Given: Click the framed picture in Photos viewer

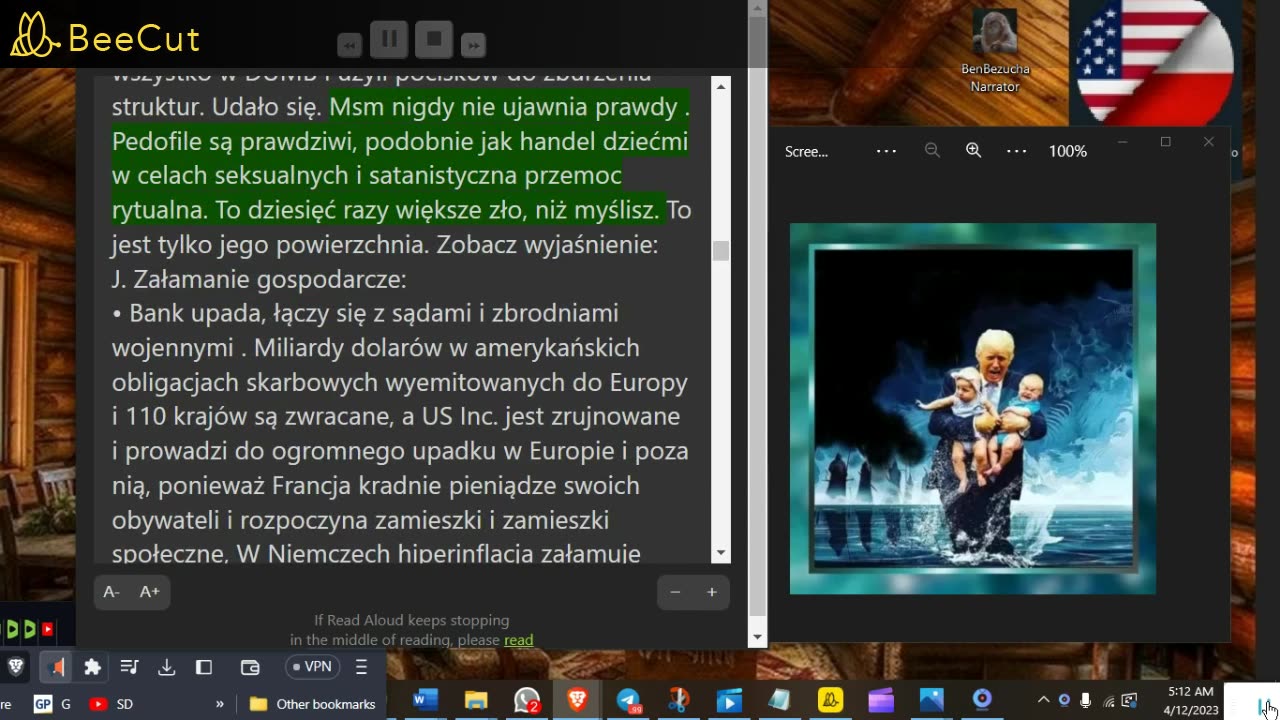Looking at the screenshot, I should (973, 408).
